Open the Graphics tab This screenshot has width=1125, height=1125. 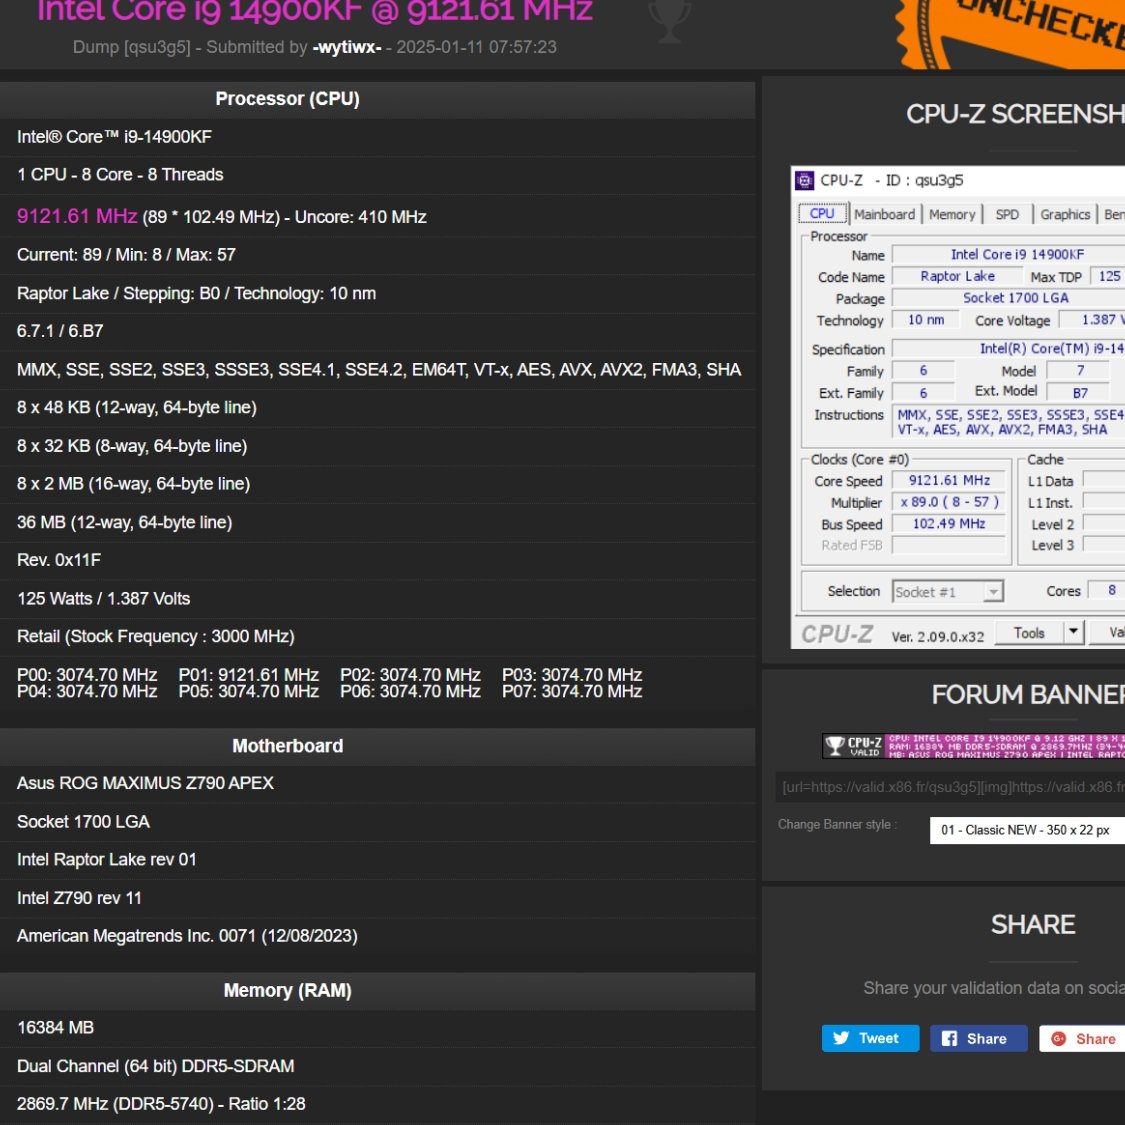[1065, 215]
